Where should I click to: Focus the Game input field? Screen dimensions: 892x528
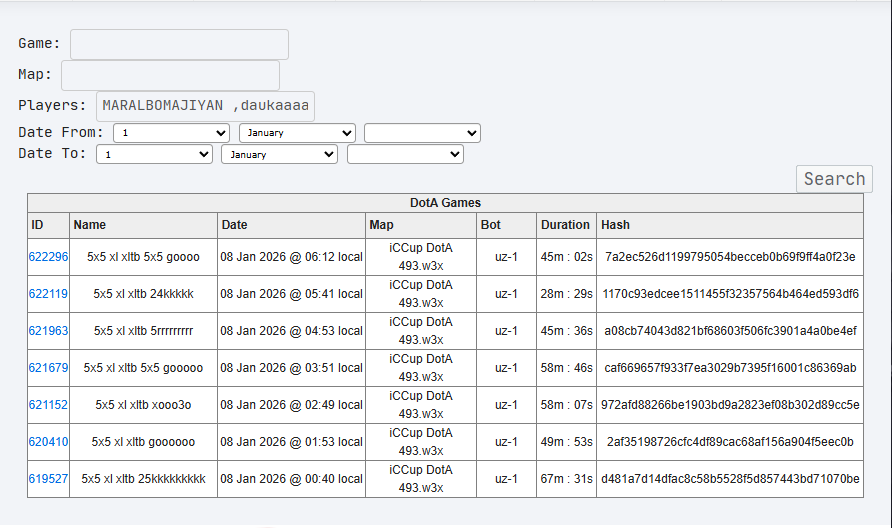pos(179,44)
